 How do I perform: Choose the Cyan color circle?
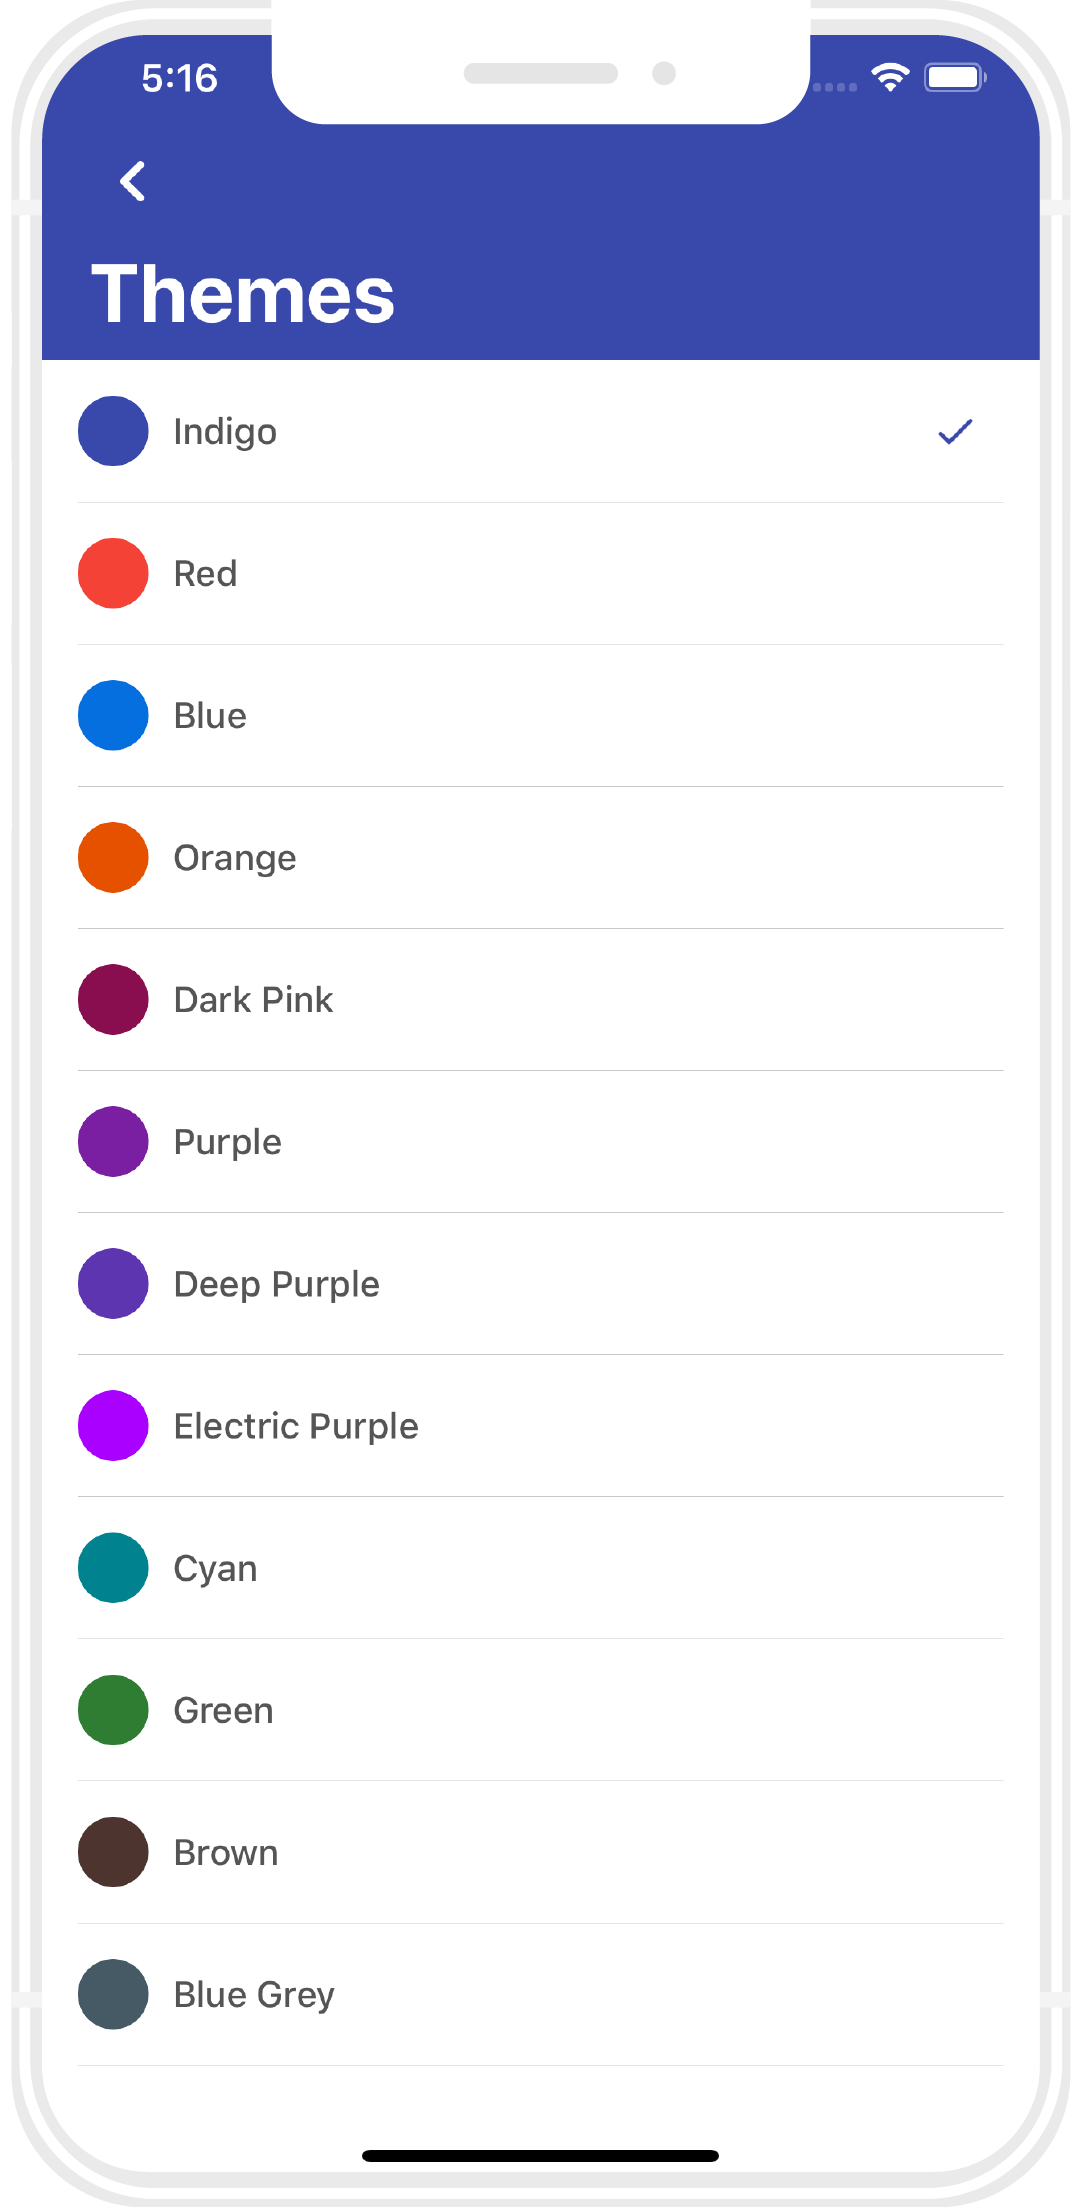pyautogui.click(x=113, y=1568)
